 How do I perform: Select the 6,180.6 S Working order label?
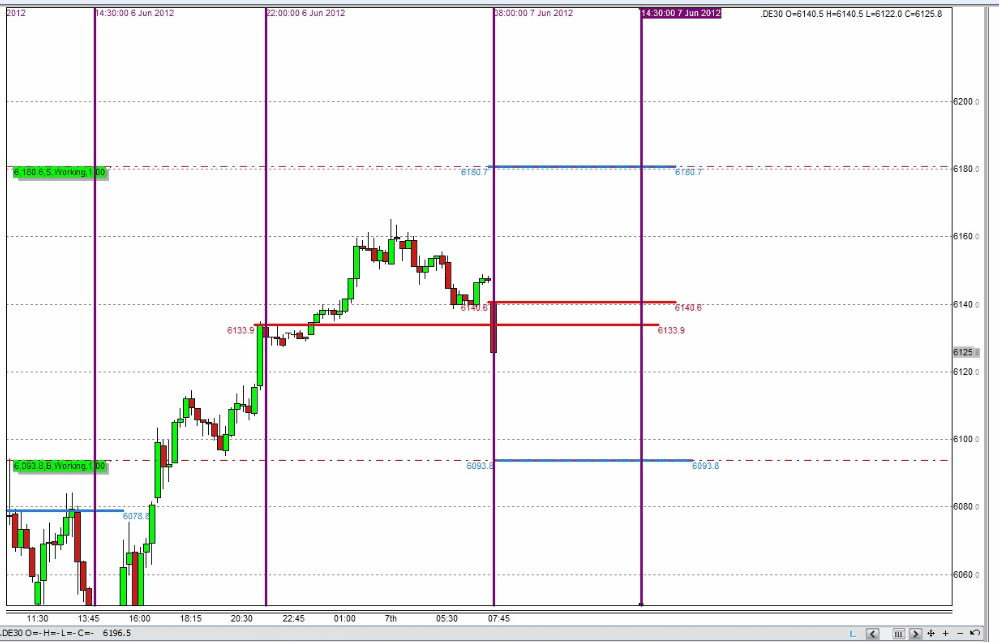(x=60, y=173)
